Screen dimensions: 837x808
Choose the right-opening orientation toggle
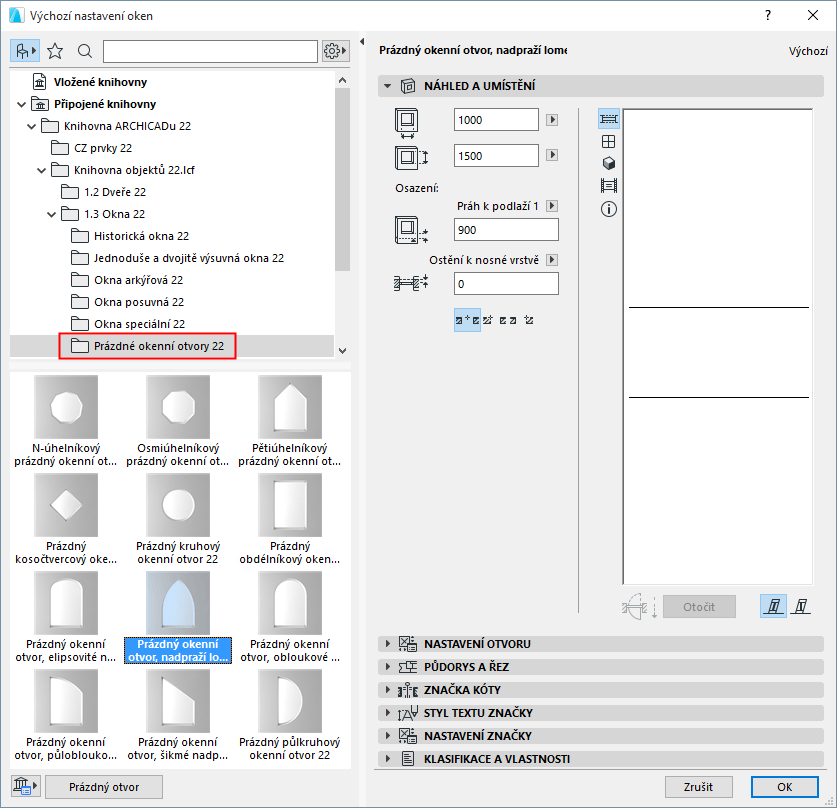pyautogui.click(x=800, y=607)
